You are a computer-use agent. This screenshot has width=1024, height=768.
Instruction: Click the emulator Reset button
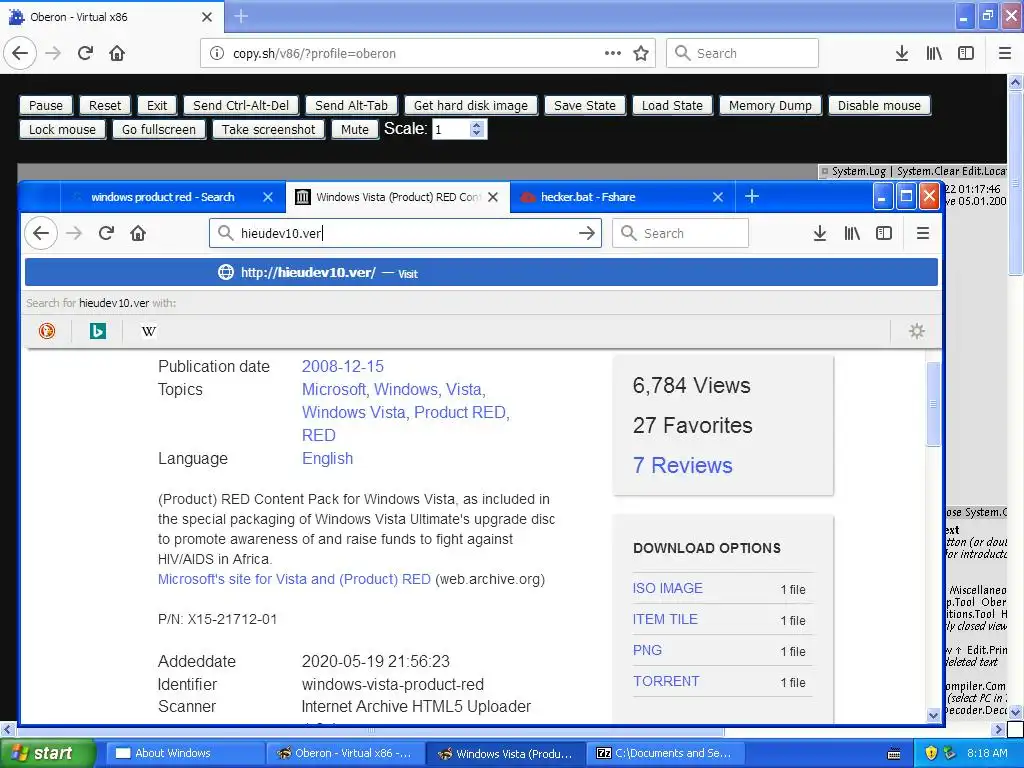(x=104, y=105)
